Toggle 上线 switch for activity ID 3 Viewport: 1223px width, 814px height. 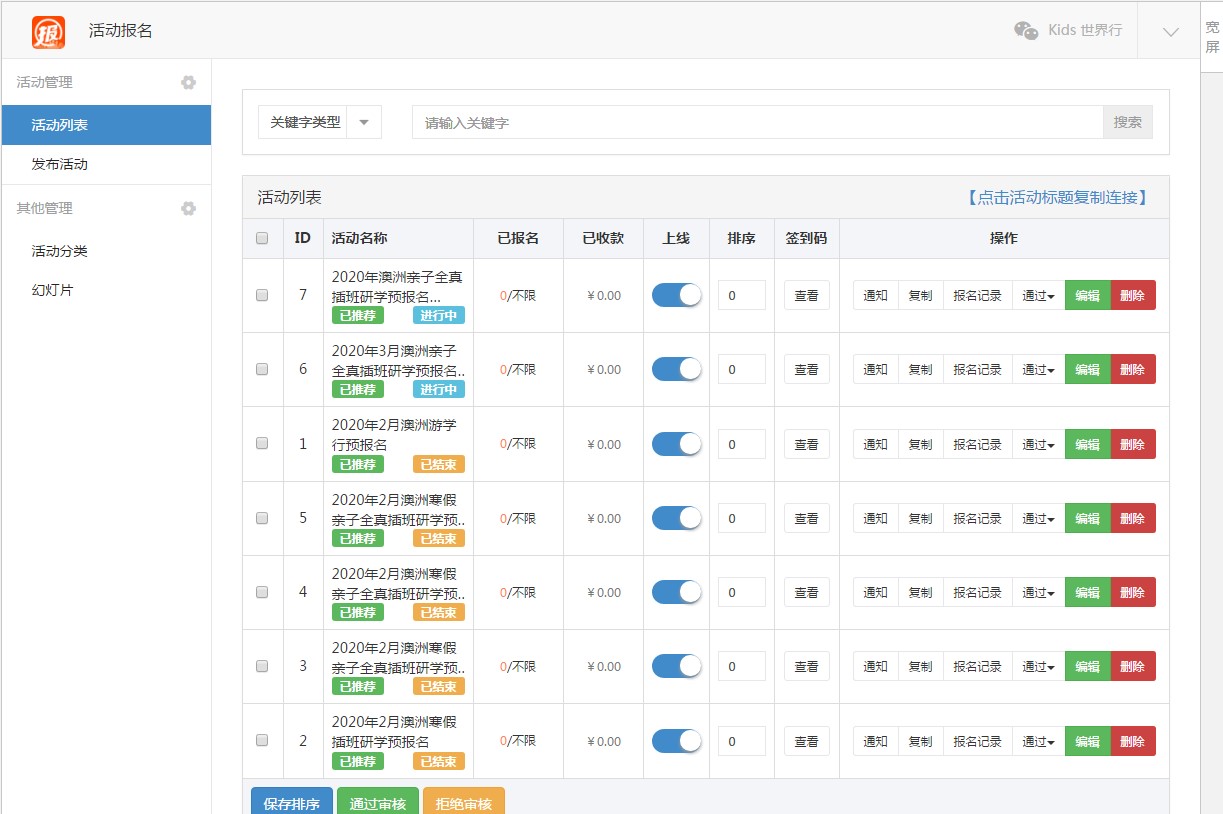(677, 666)
